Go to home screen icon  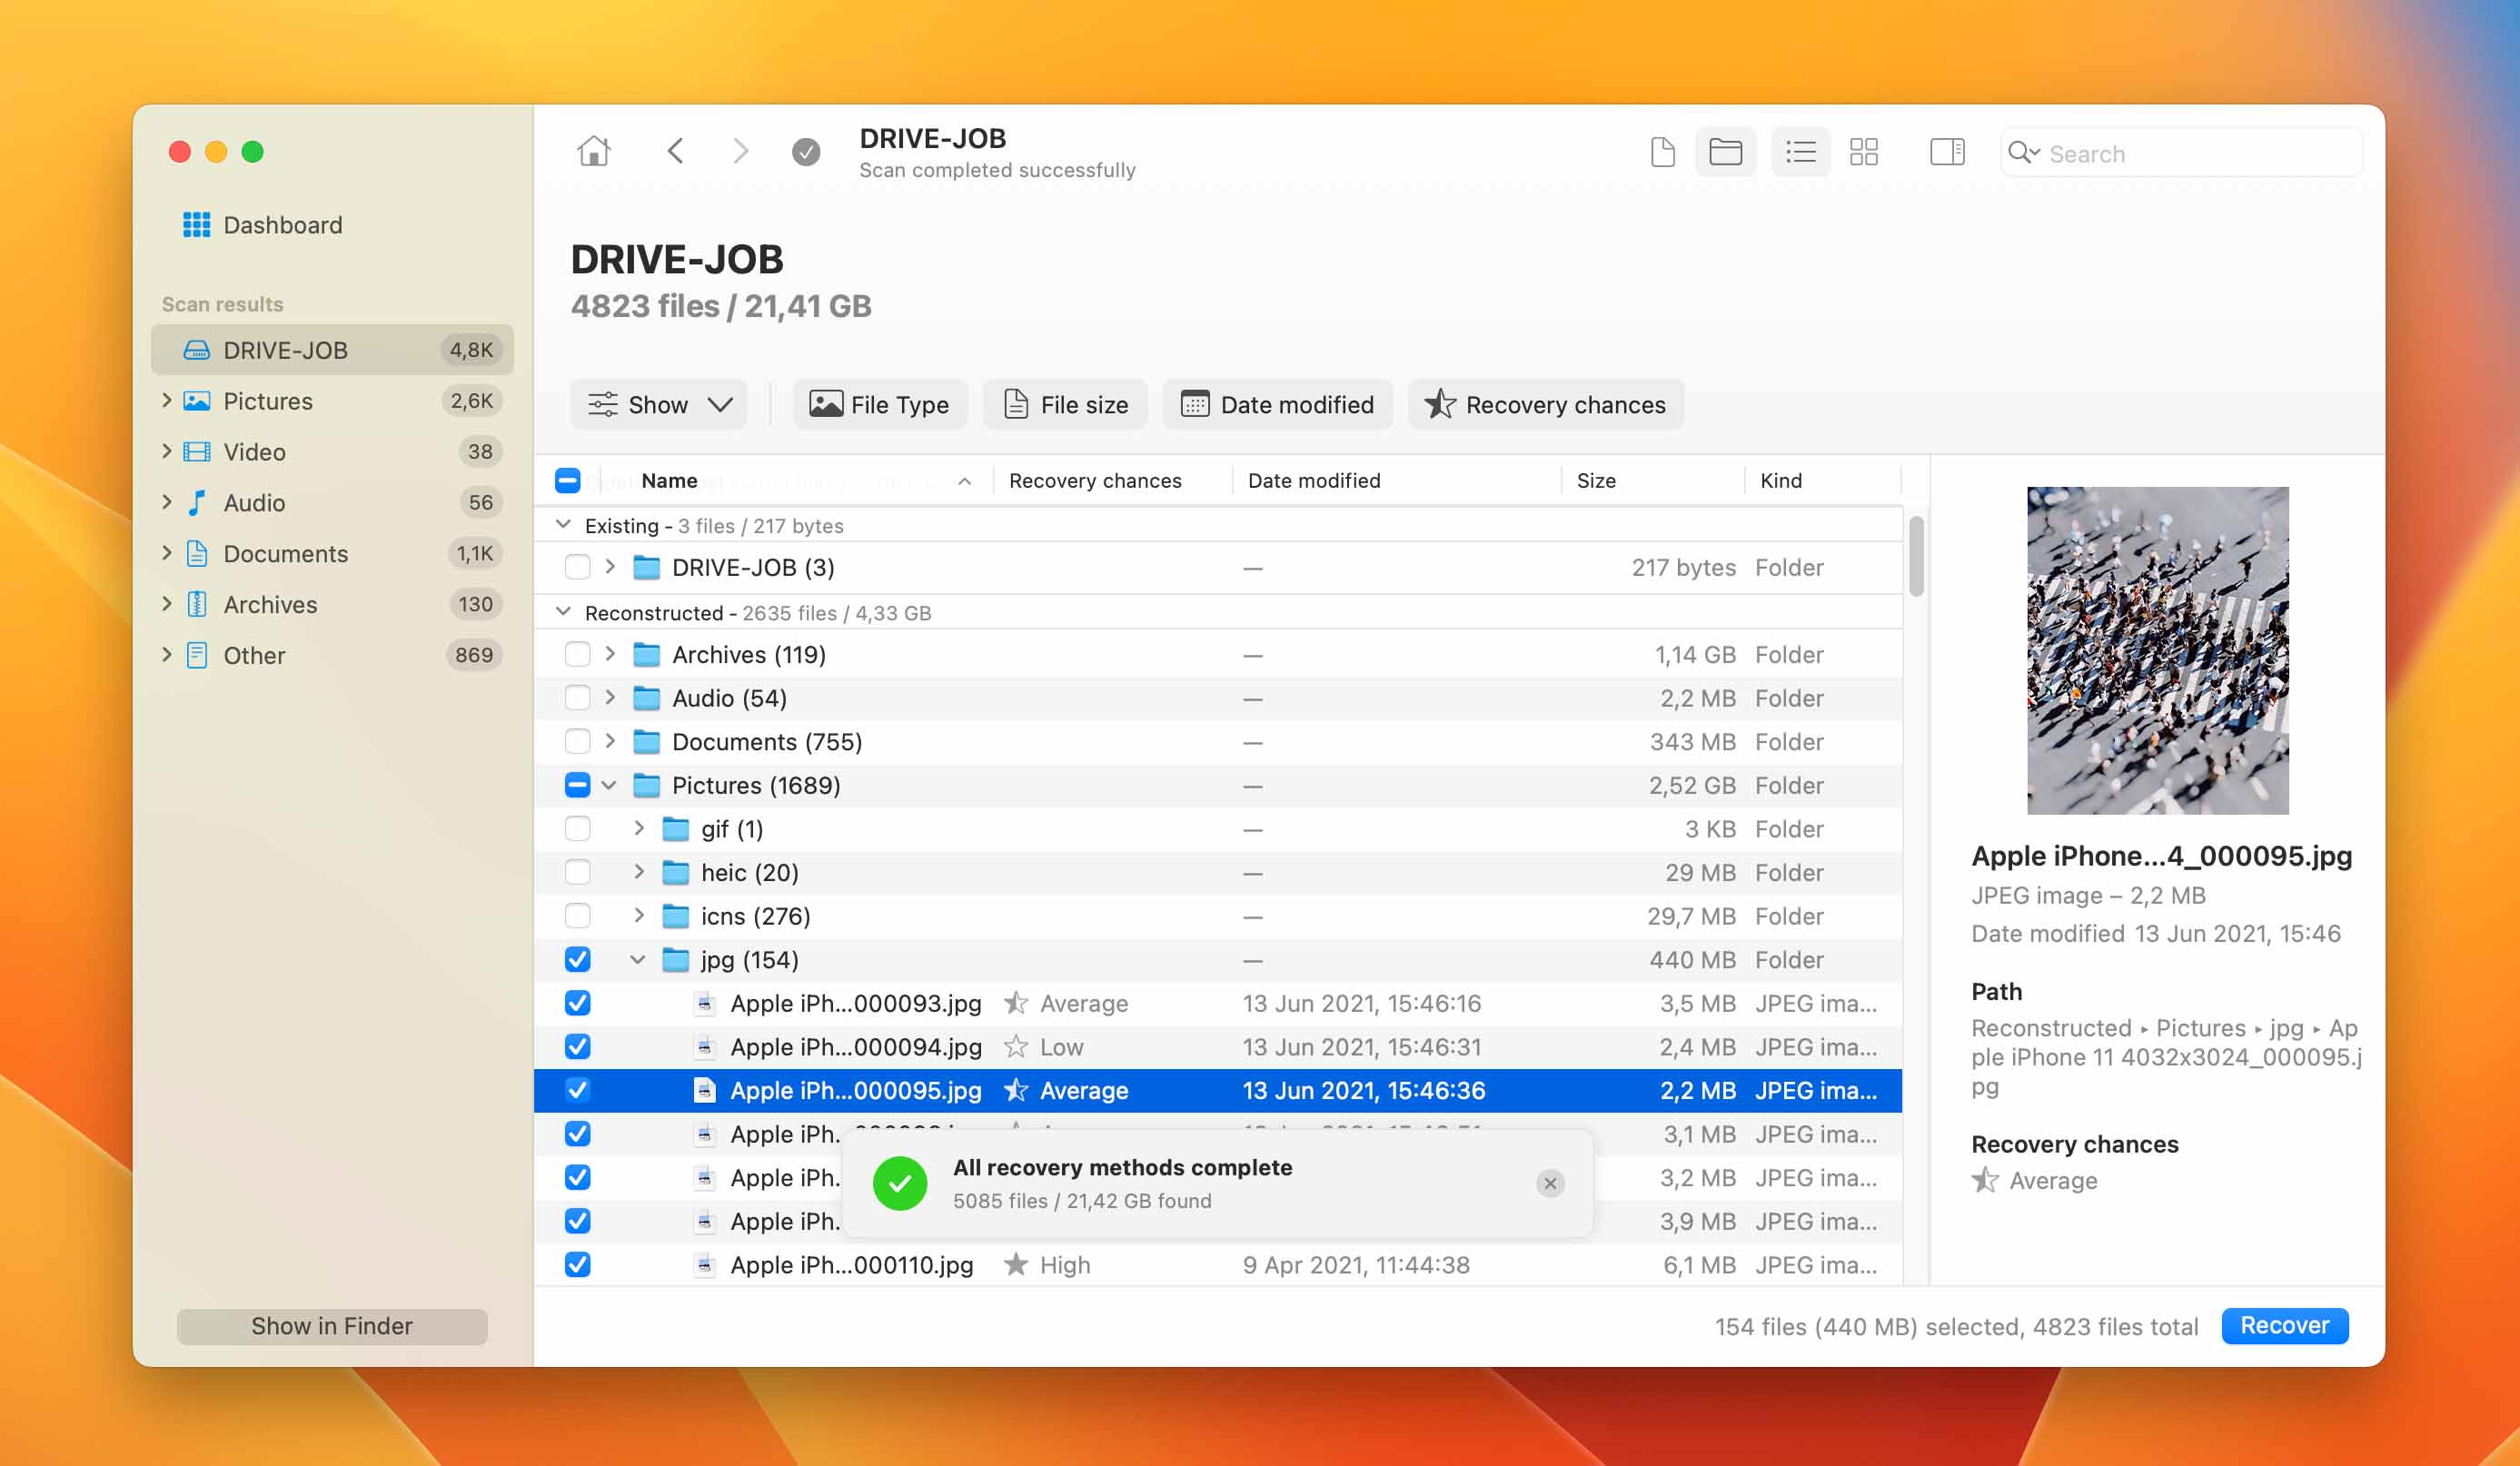(593, 152)
